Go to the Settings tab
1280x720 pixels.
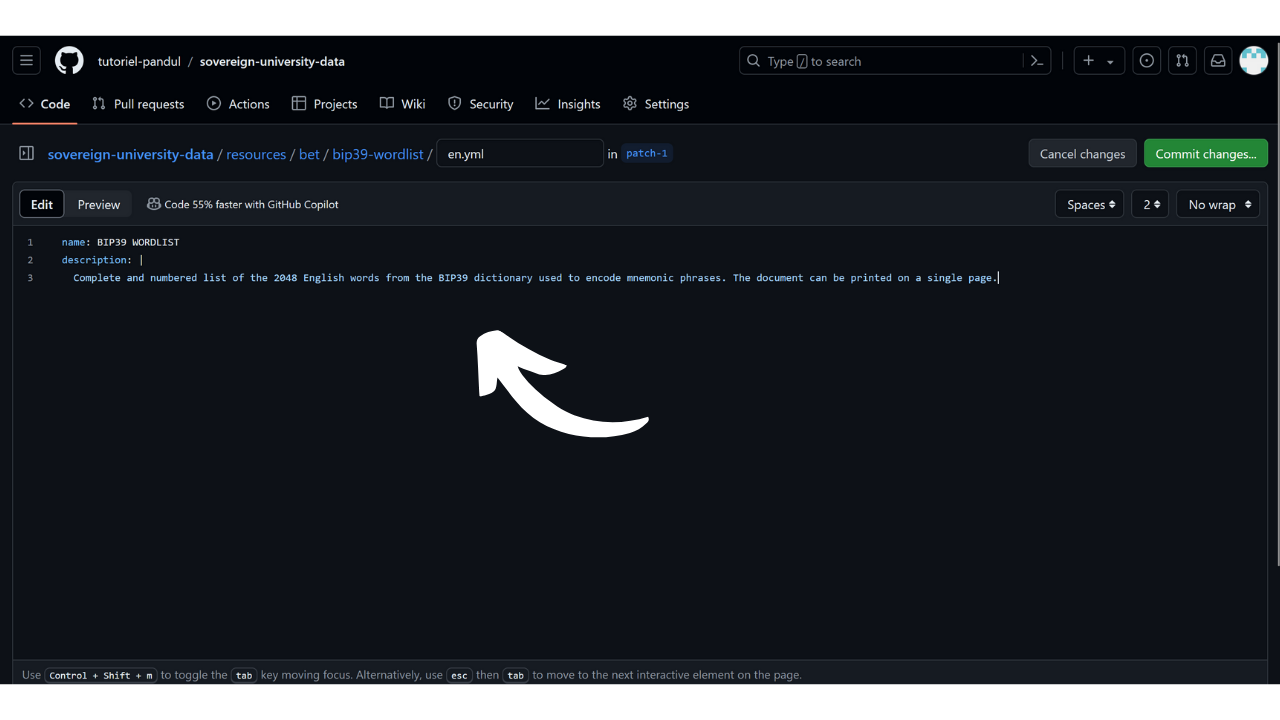click(x=656, y=104)
